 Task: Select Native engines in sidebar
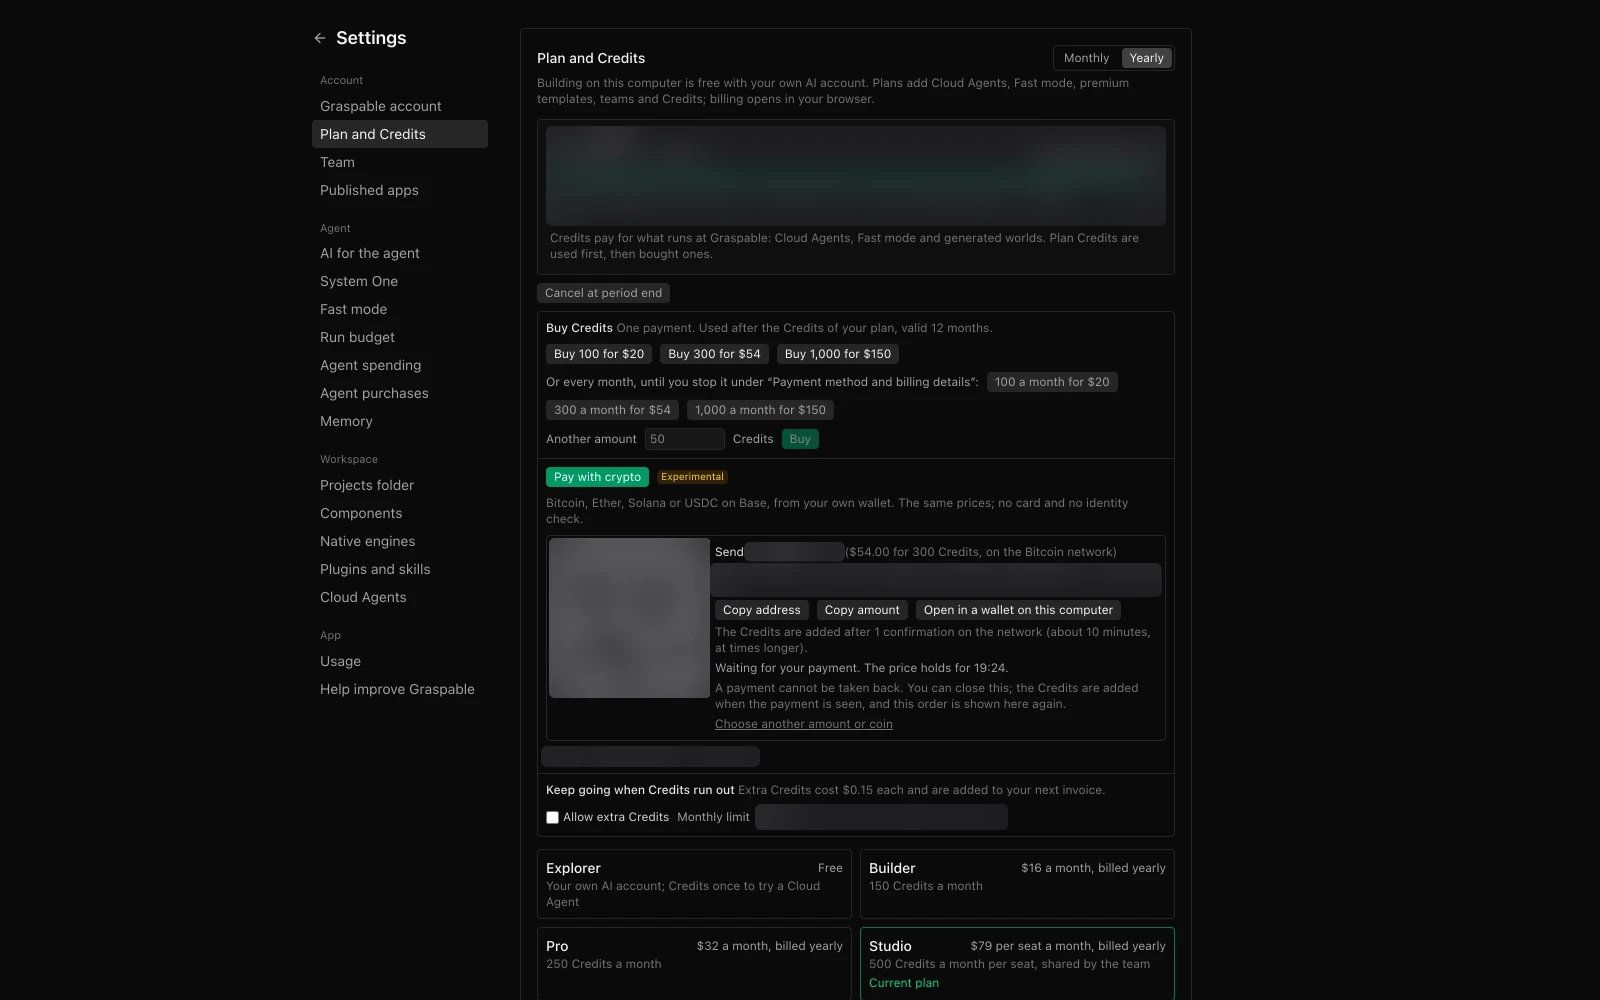(x=400, y=541)
